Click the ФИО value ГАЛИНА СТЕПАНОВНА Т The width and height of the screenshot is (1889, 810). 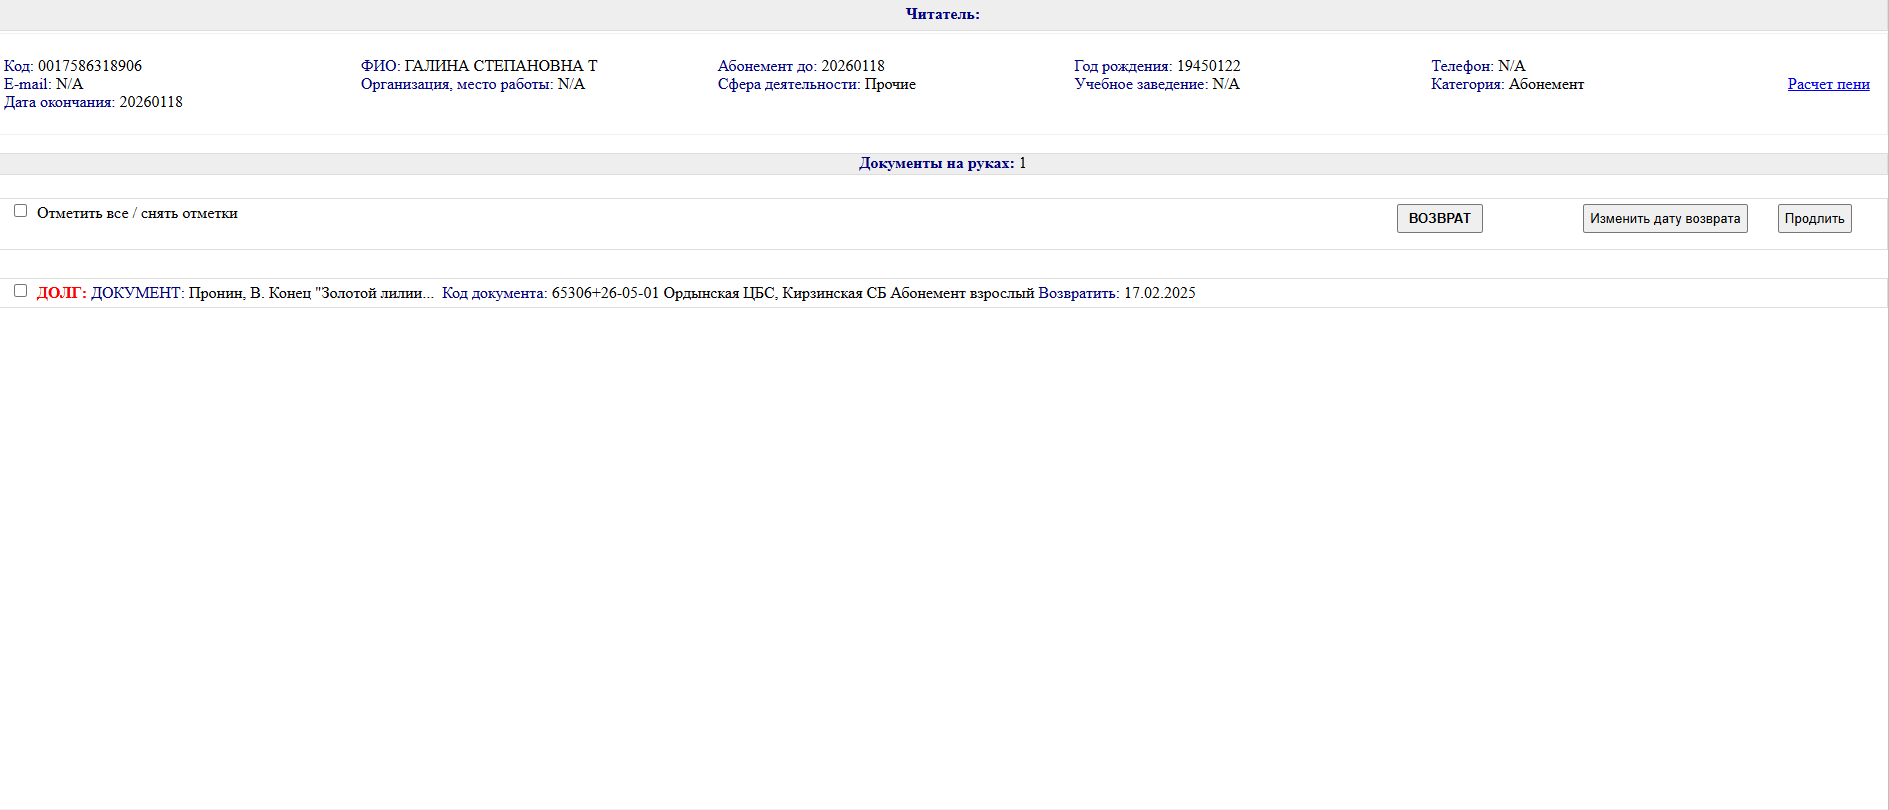point(500,66)
